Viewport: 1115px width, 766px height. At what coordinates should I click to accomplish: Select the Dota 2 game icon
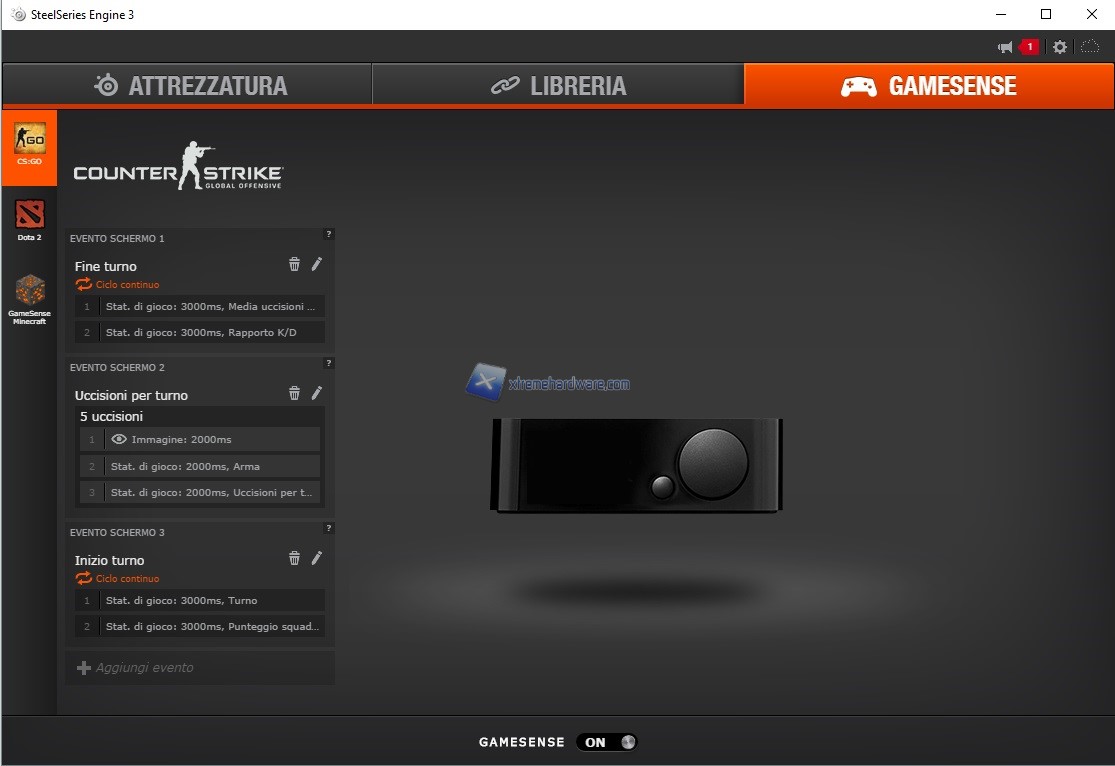29,220
